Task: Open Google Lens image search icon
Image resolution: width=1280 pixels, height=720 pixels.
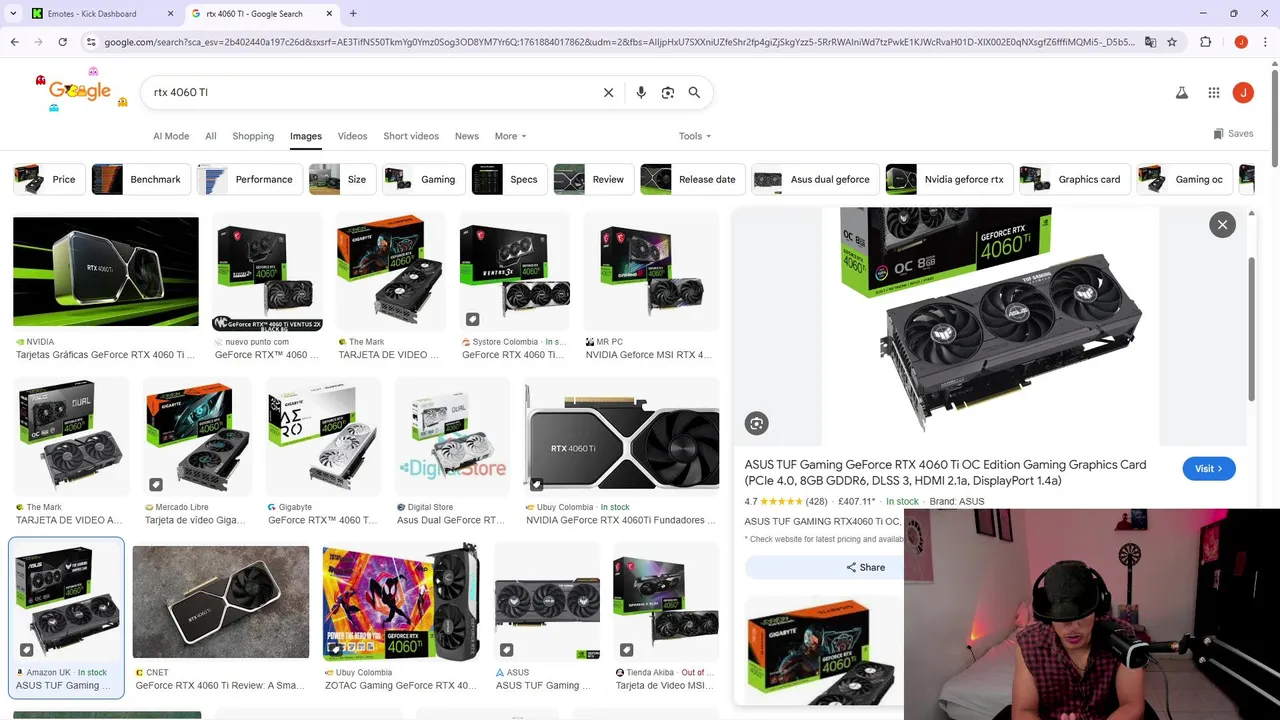Action: pyautogui.click(x=668, y=92)
